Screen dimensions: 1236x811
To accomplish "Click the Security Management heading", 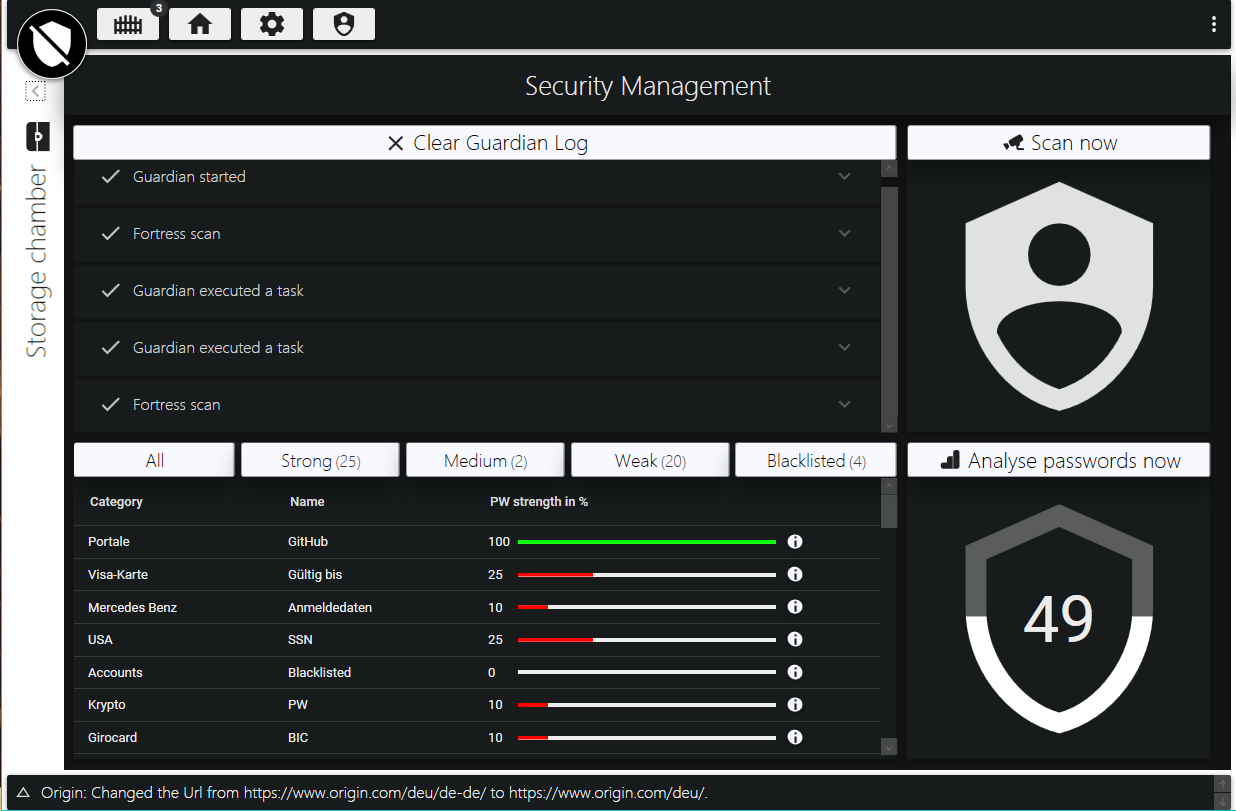I will pos(648,86).
